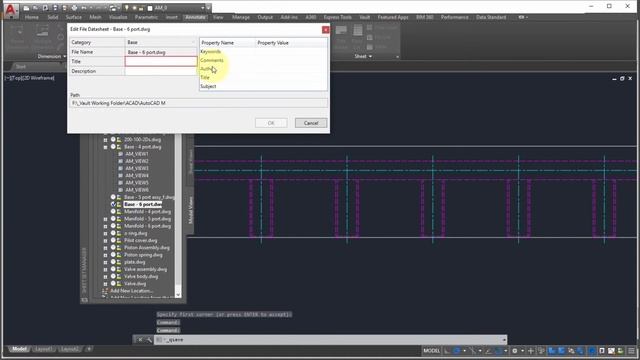This screenshot has width=640, height=360.
Task: Select the Title row in property list
Action: point(263,77)
